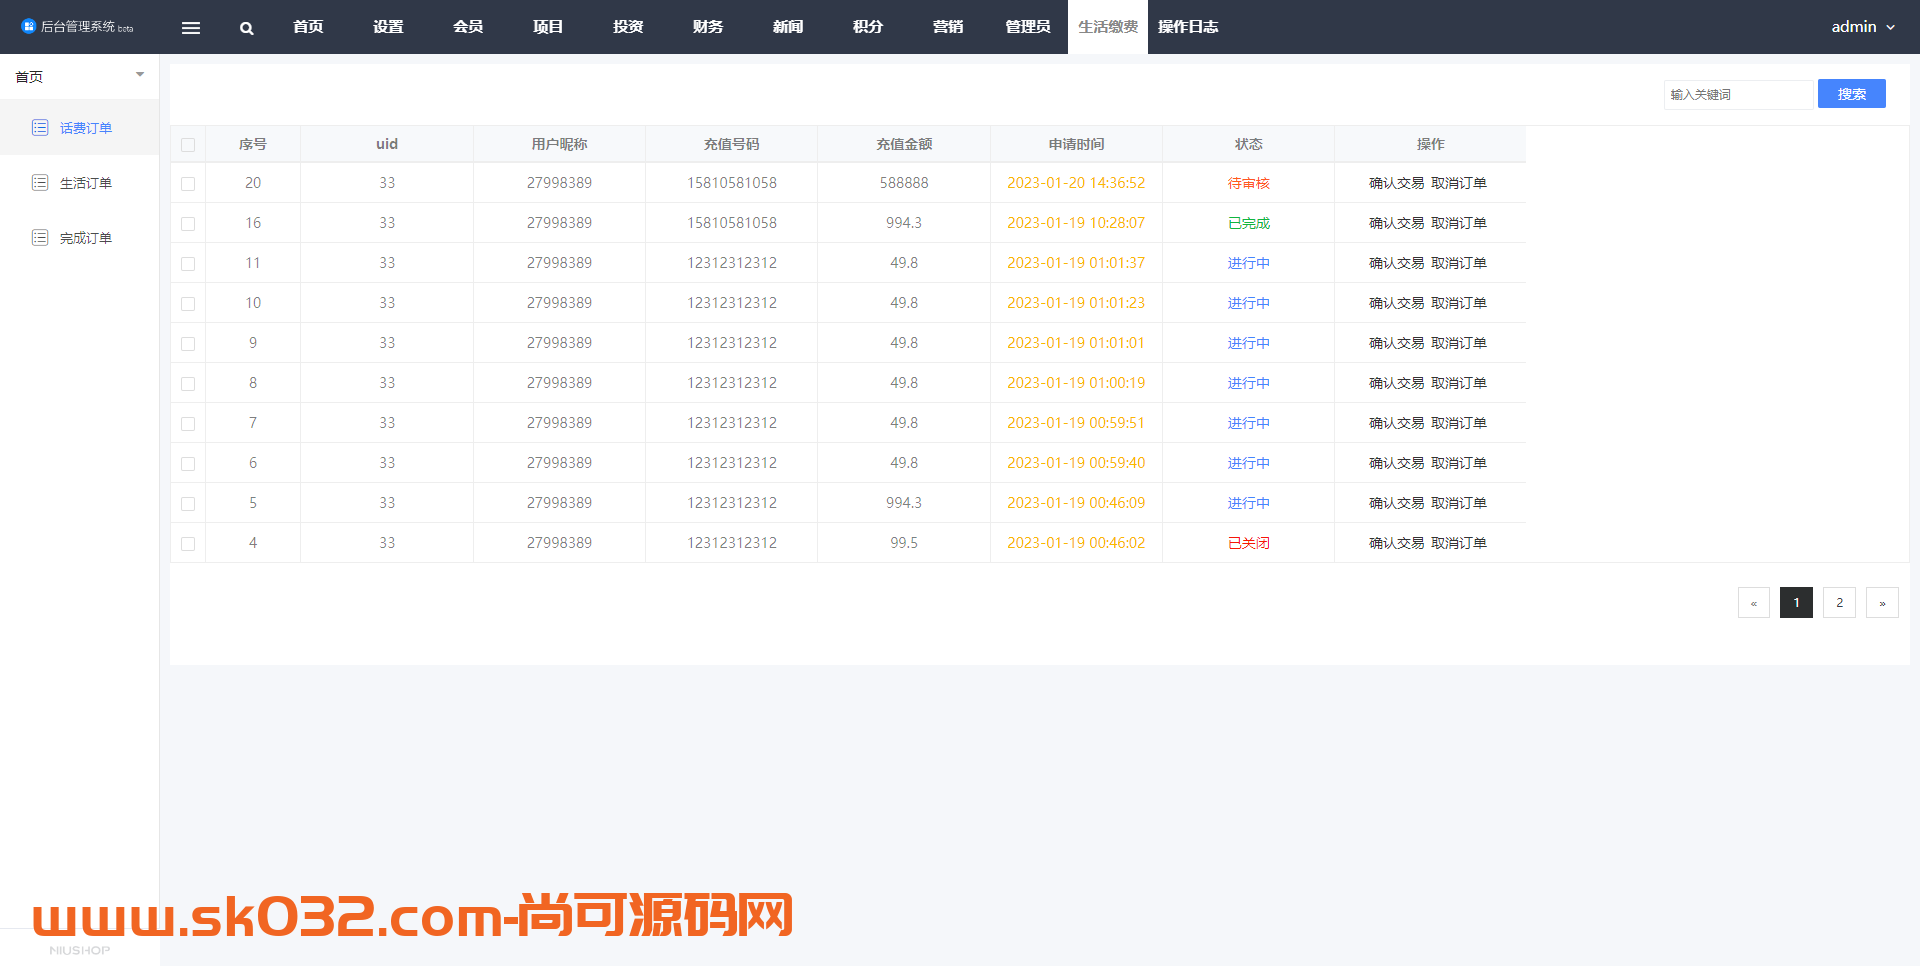
Task: Click 取消订单 for order 10
Action: pyautogui.click(x=1459, y=303)
